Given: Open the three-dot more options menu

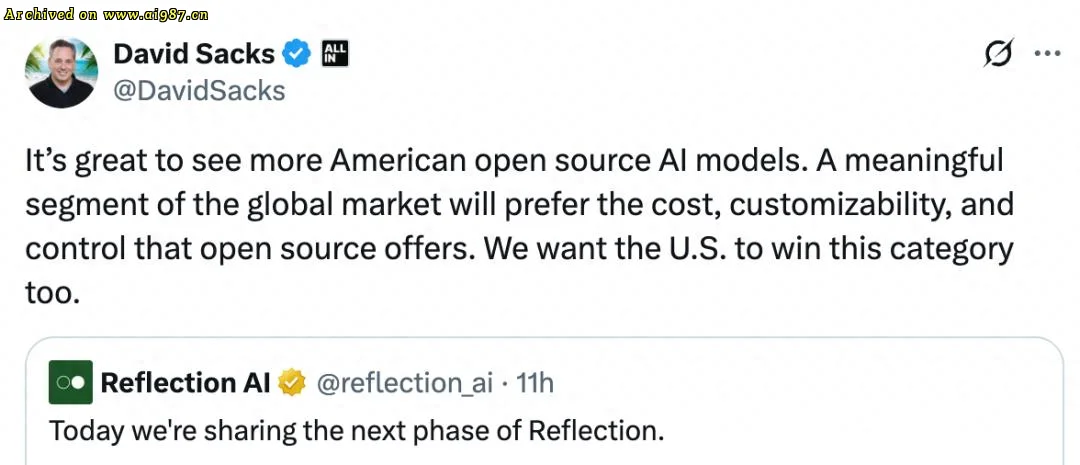Looking at the screenshot, I should (1046, 54).
